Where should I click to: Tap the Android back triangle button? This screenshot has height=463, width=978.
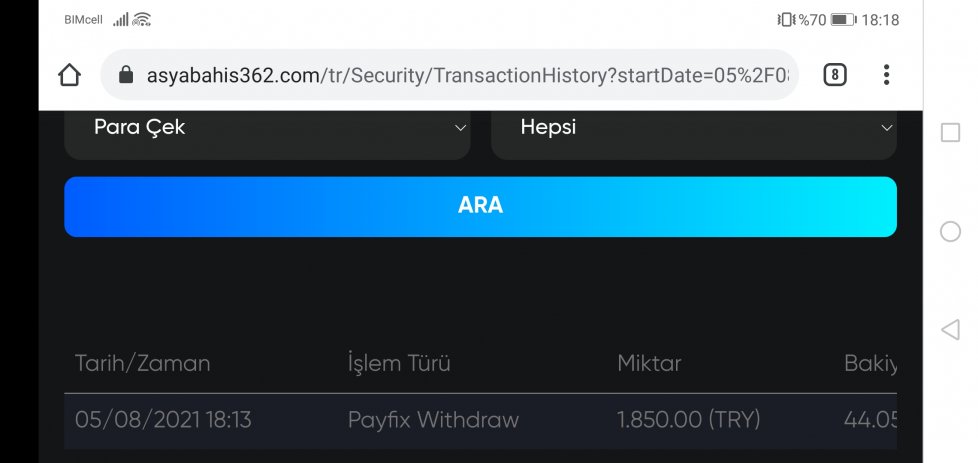(949, 329)
